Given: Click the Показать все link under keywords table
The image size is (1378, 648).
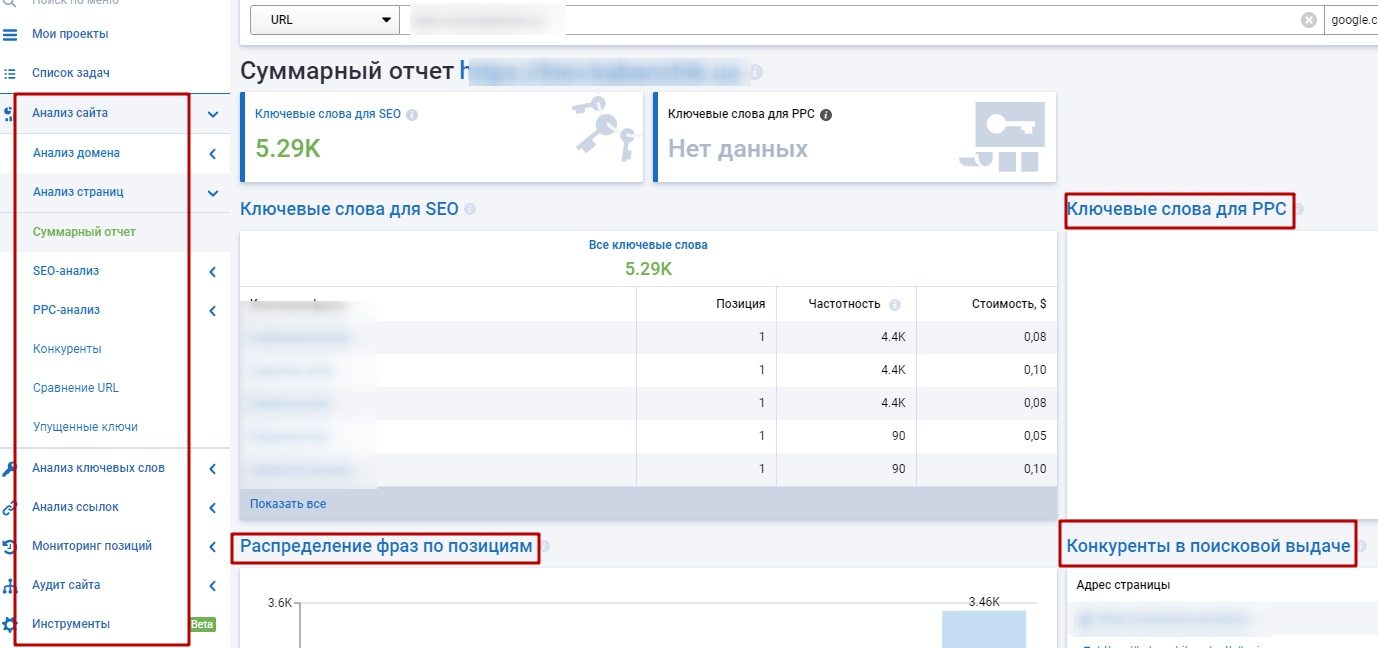Looking at the screenshot, I should point(288,504).
